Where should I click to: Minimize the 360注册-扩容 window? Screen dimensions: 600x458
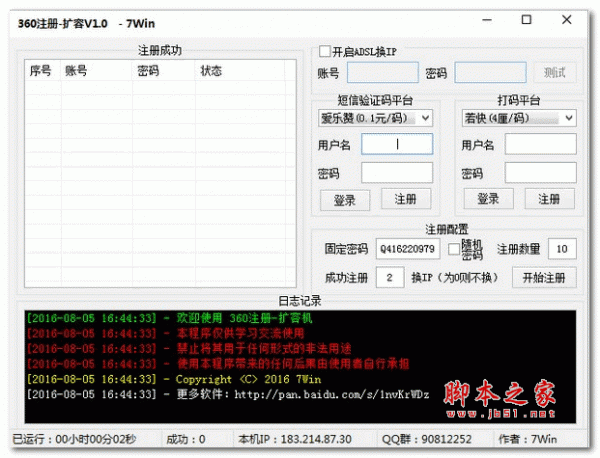coord(487,20)
